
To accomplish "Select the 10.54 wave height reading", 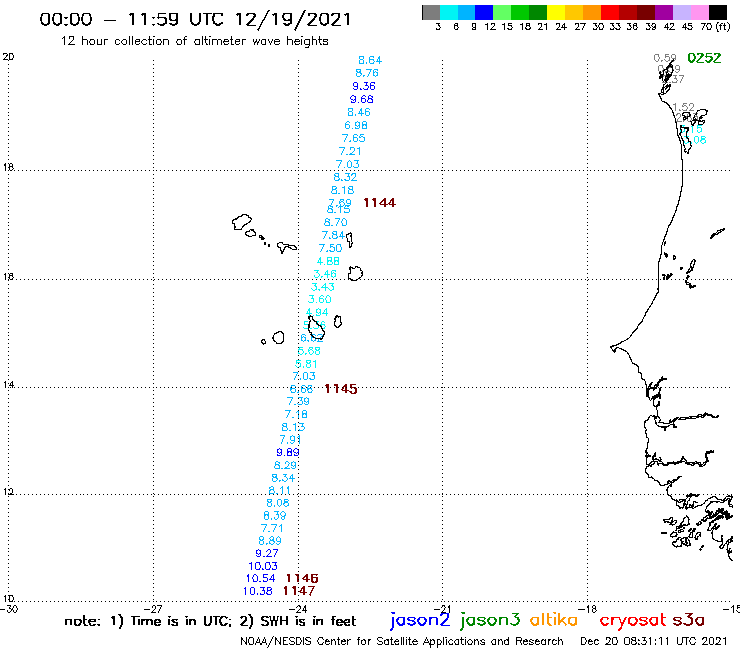I will point(261,579).
